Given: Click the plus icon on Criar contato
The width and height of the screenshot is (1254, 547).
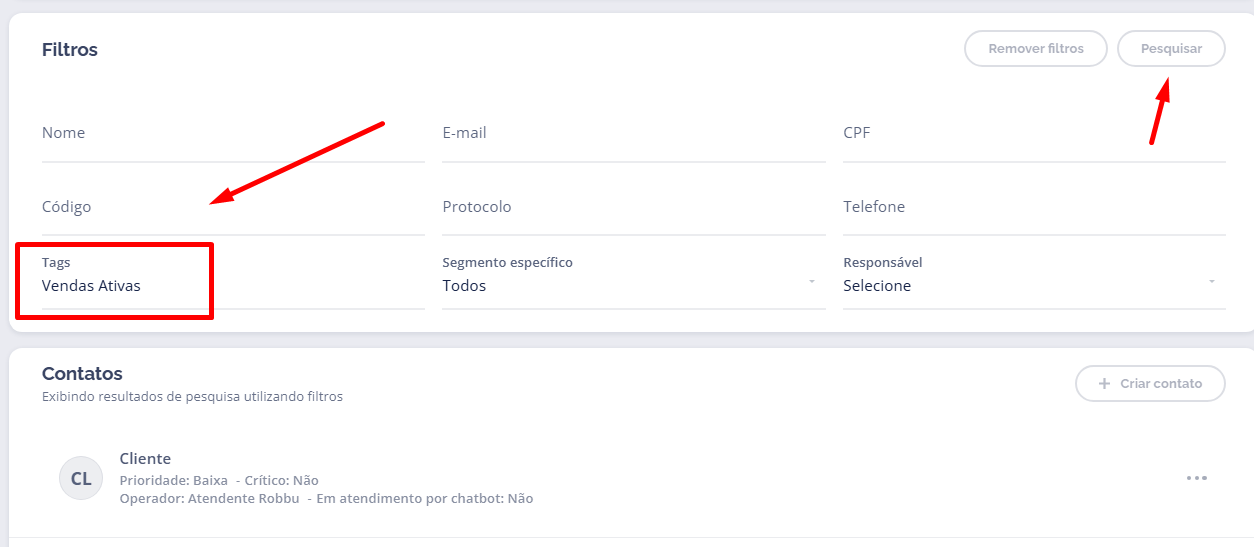Looking at the screenshot, I should point(1104,384).
